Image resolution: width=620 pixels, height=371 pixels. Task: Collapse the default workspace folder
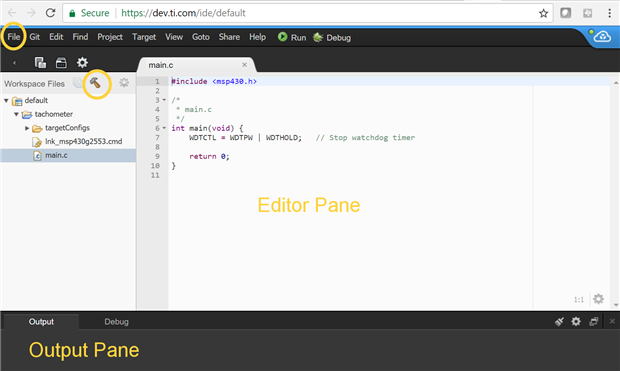[x=6, y=100]
